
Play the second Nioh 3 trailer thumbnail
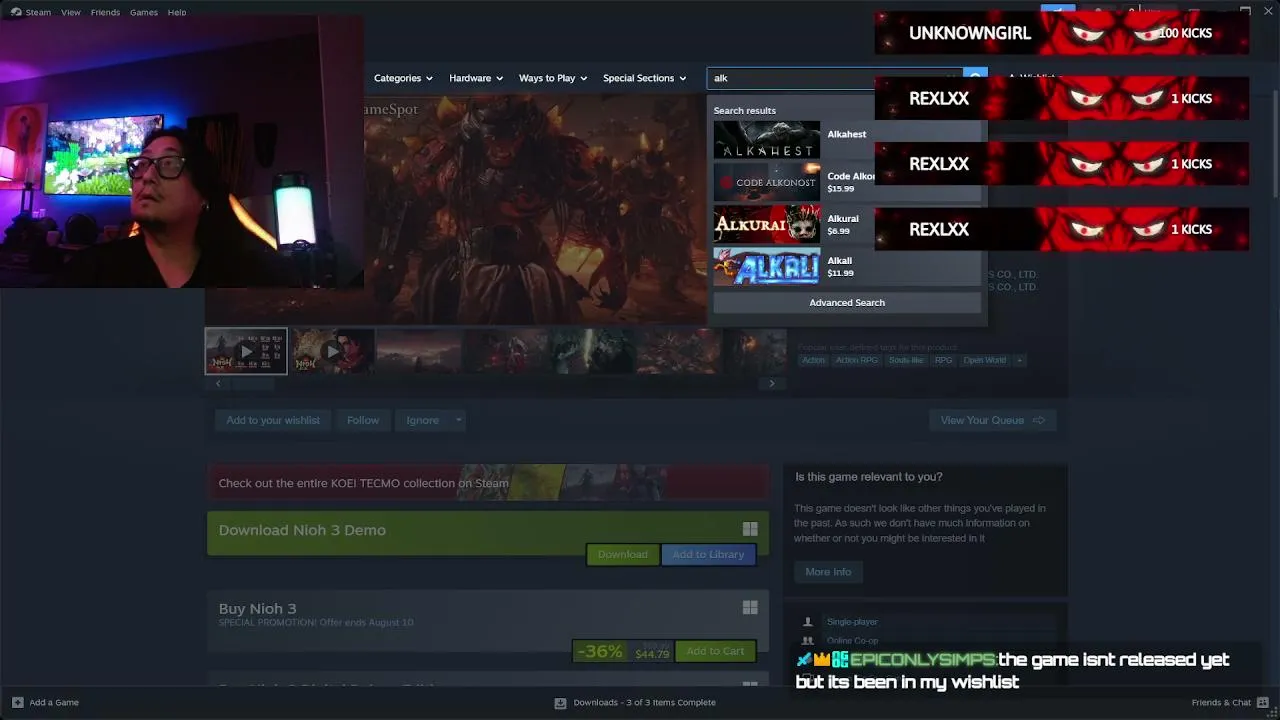[x=332, y=351]
